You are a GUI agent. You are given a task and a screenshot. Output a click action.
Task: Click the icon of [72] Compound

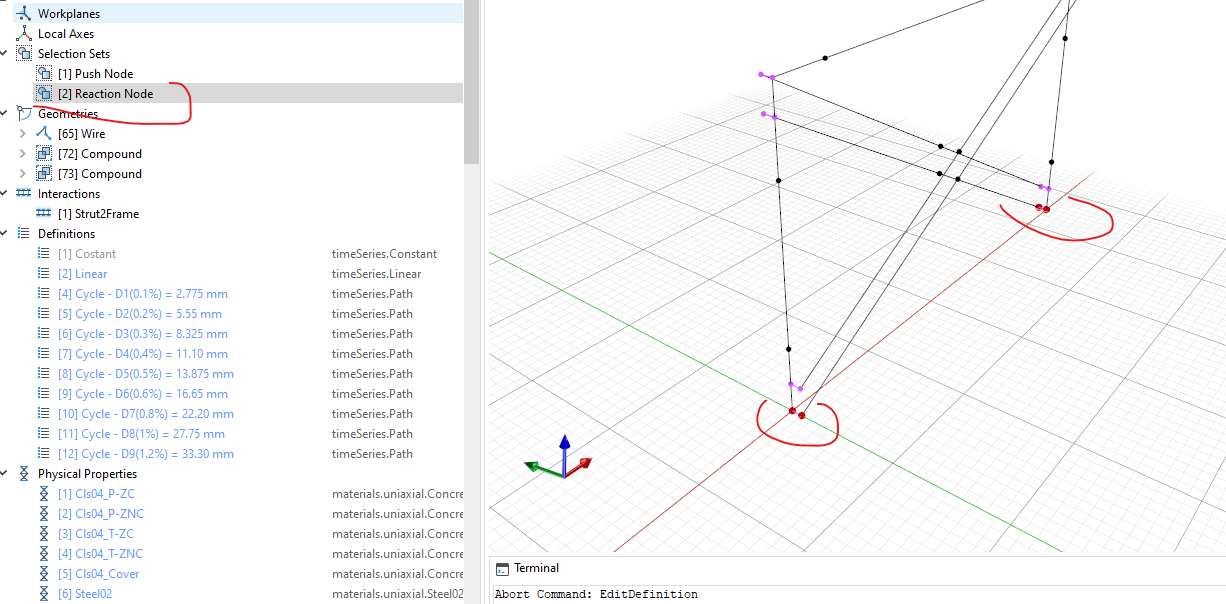coord(43,153)
